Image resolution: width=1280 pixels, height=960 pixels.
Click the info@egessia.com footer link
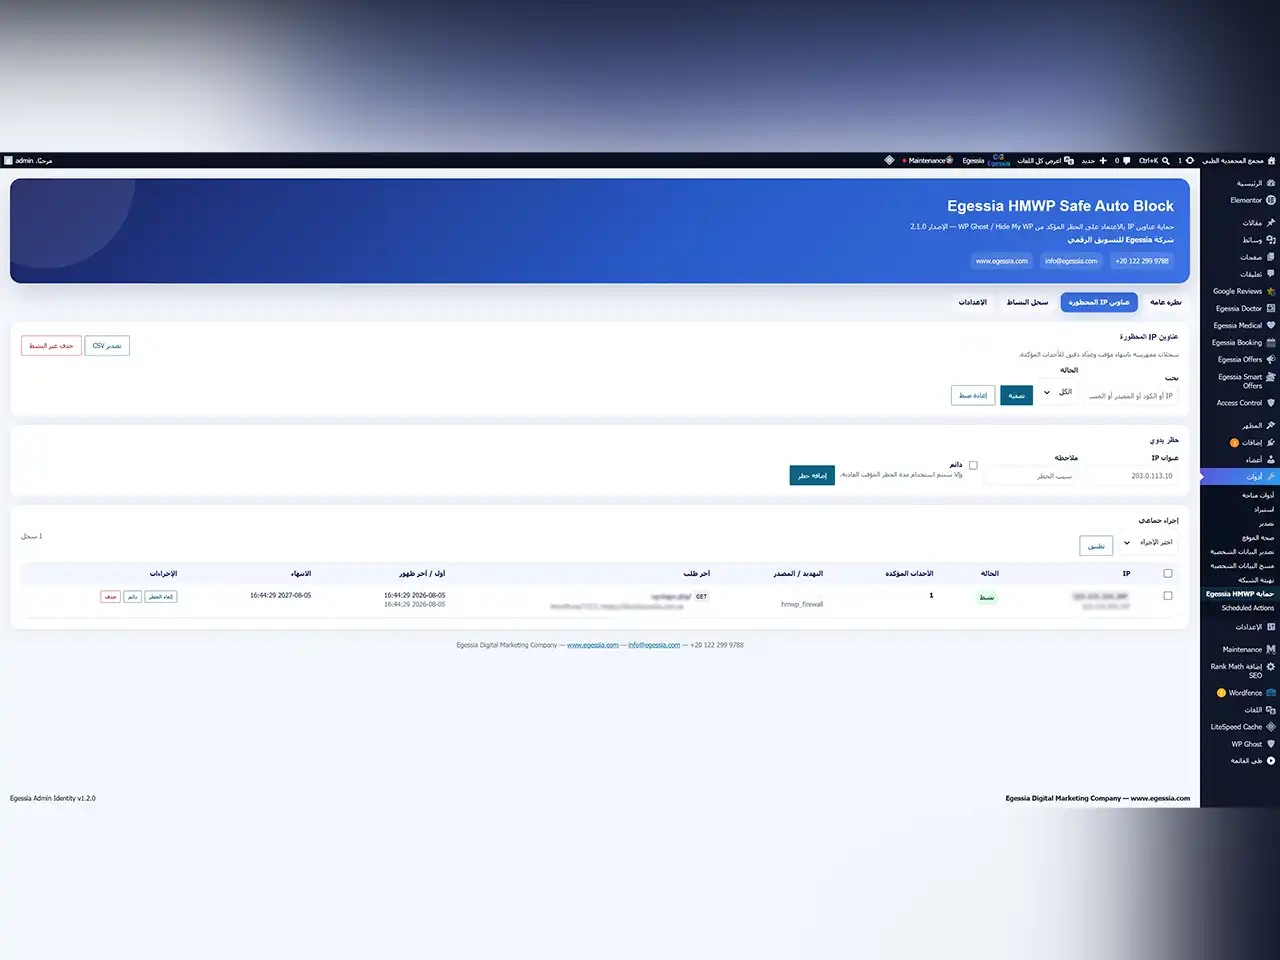pos(654,645)
